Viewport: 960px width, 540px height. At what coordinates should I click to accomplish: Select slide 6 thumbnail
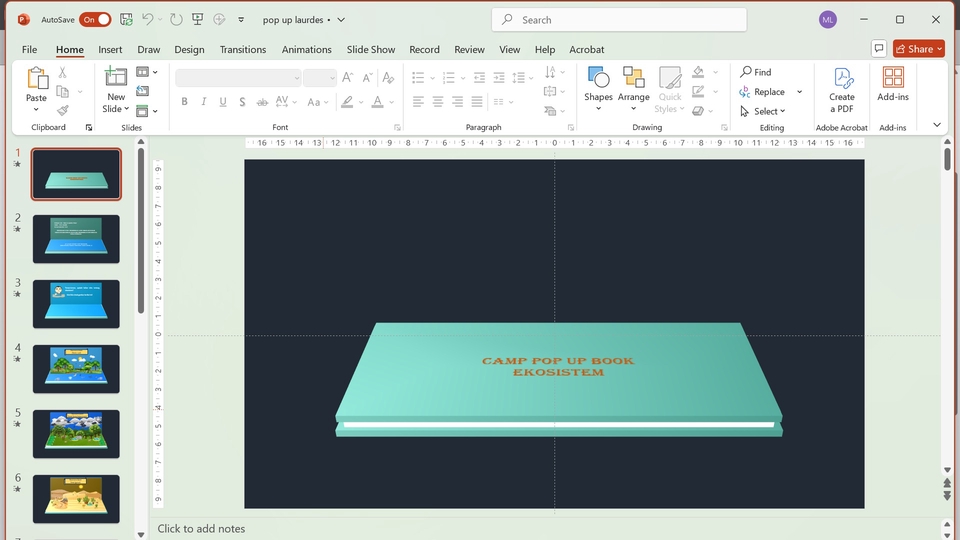click(77, 498)
